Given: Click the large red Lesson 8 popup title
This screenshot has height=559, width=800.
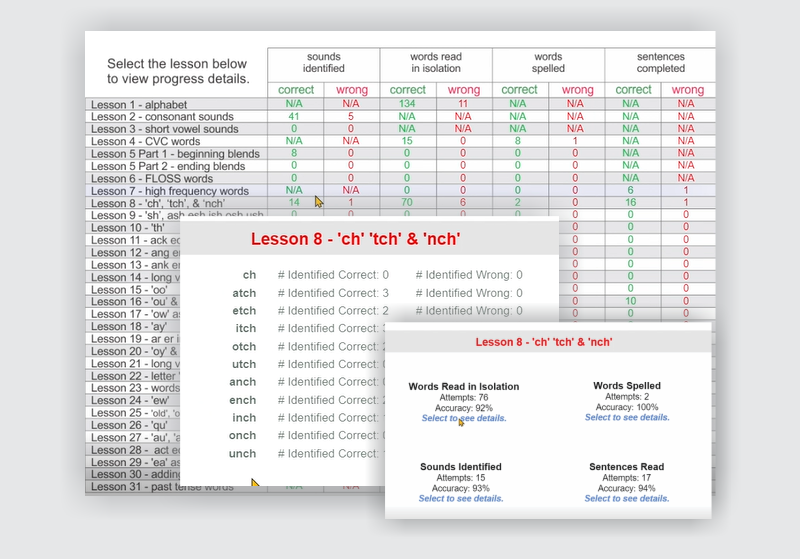Looking at the screenshot, I should pyautogui.click(x=356, y=239).
